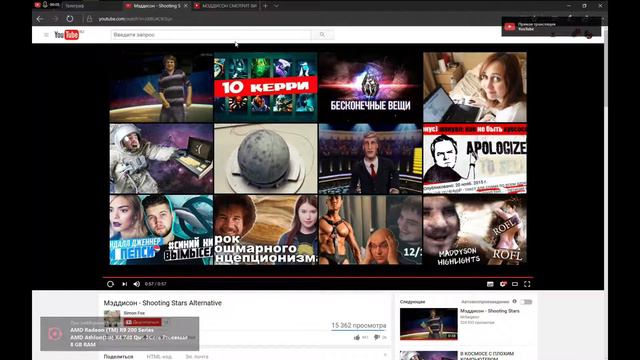640x360 pixels.
Task: Open gray moon sphere video thumbnail
Action: 265,158
